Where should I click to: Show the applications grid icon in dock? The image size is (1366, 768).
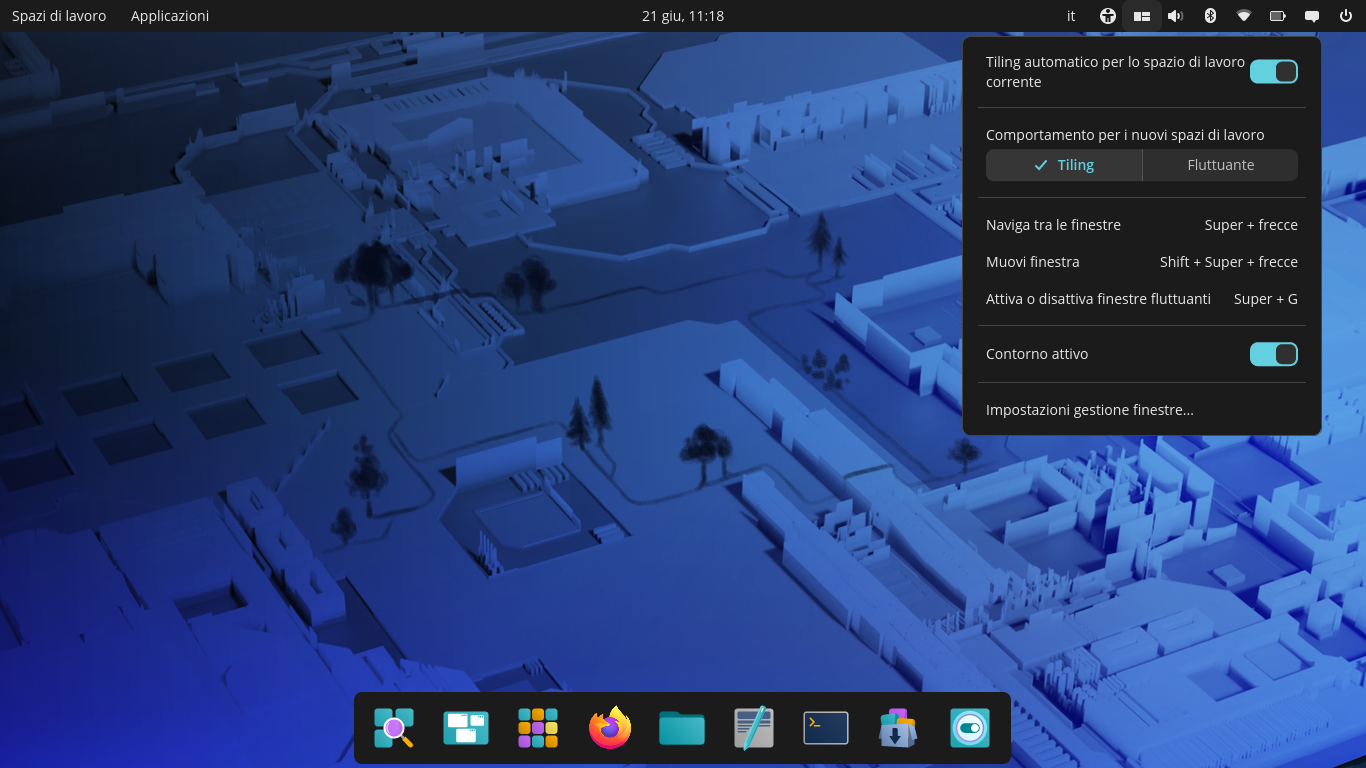click(538, 728)
